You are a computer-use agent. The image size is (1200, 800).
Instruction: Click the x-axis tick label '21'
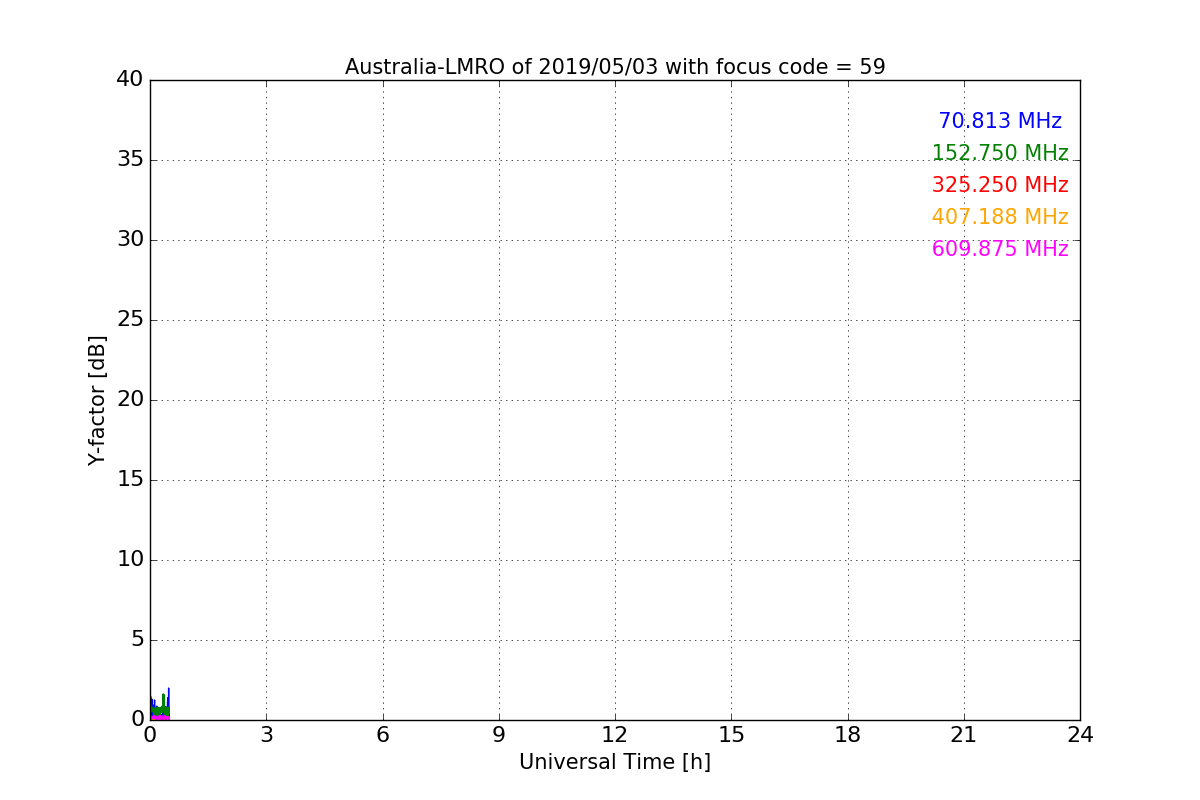point(964,735)
